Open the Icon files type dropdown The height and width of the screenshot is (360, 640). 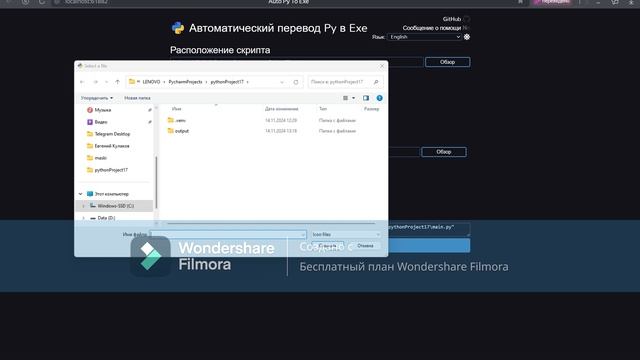346,234
